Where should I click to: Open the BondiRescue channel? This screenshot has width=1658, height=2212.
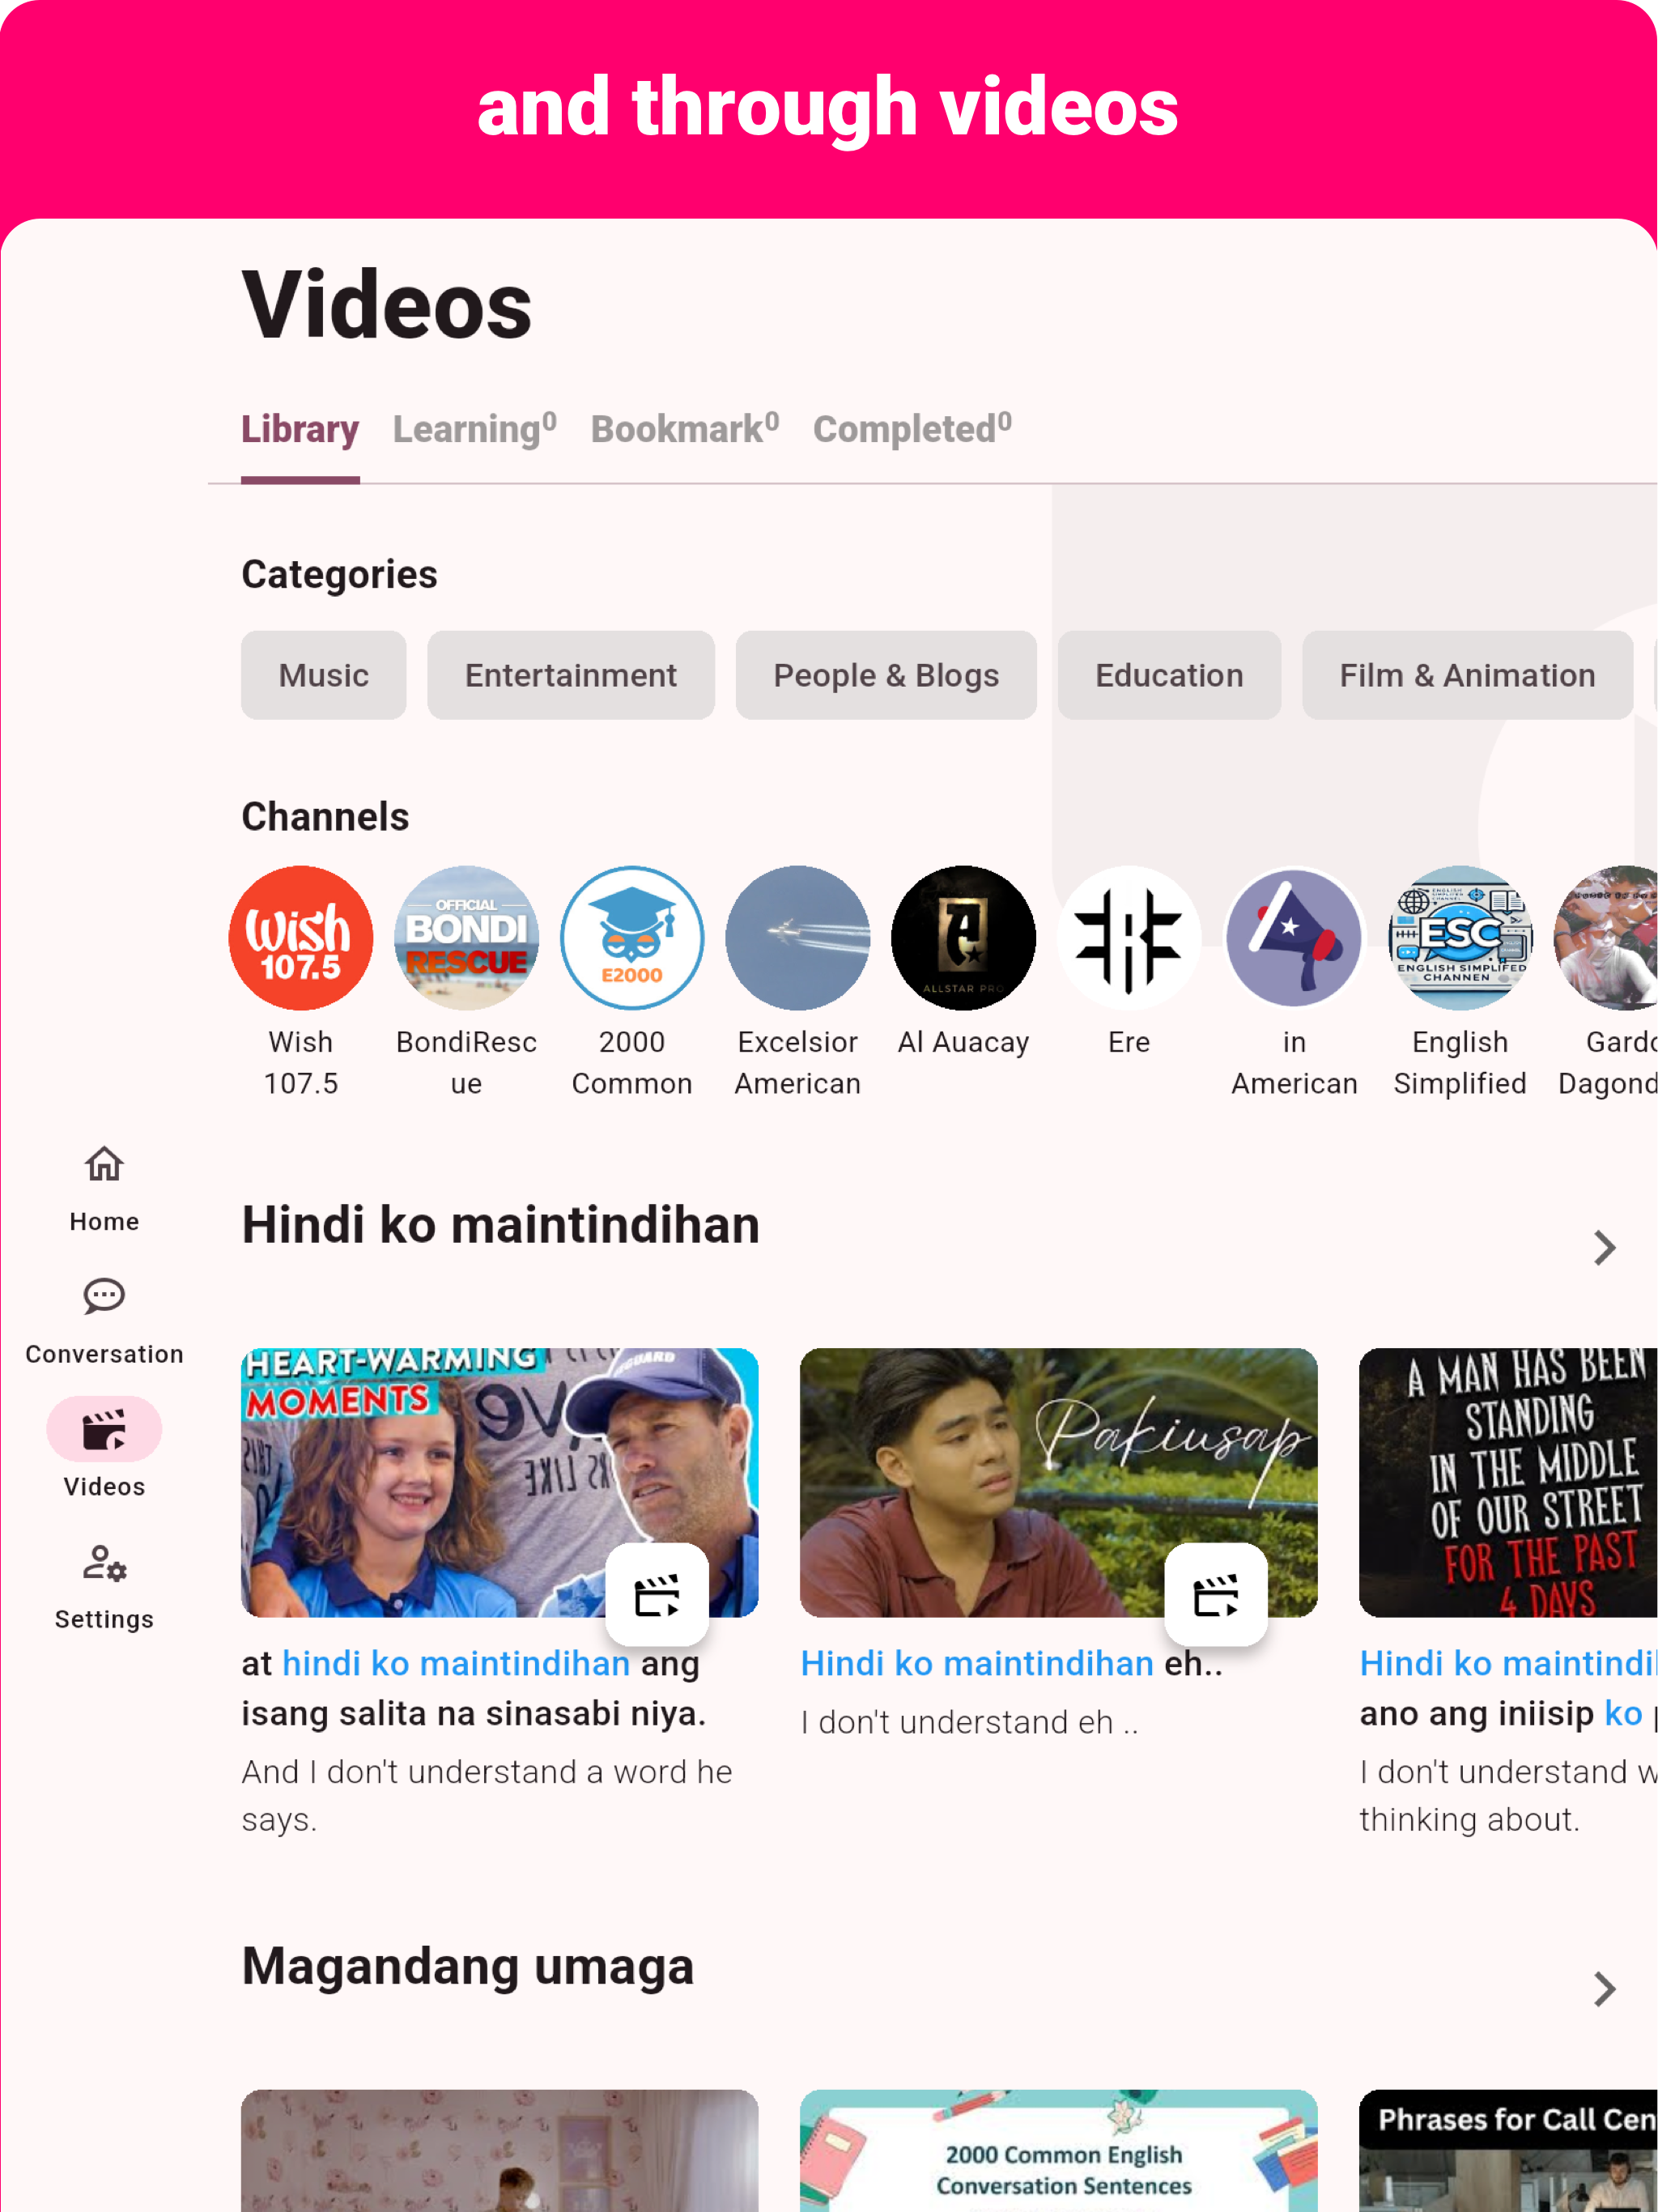click(x=466, y=938)
